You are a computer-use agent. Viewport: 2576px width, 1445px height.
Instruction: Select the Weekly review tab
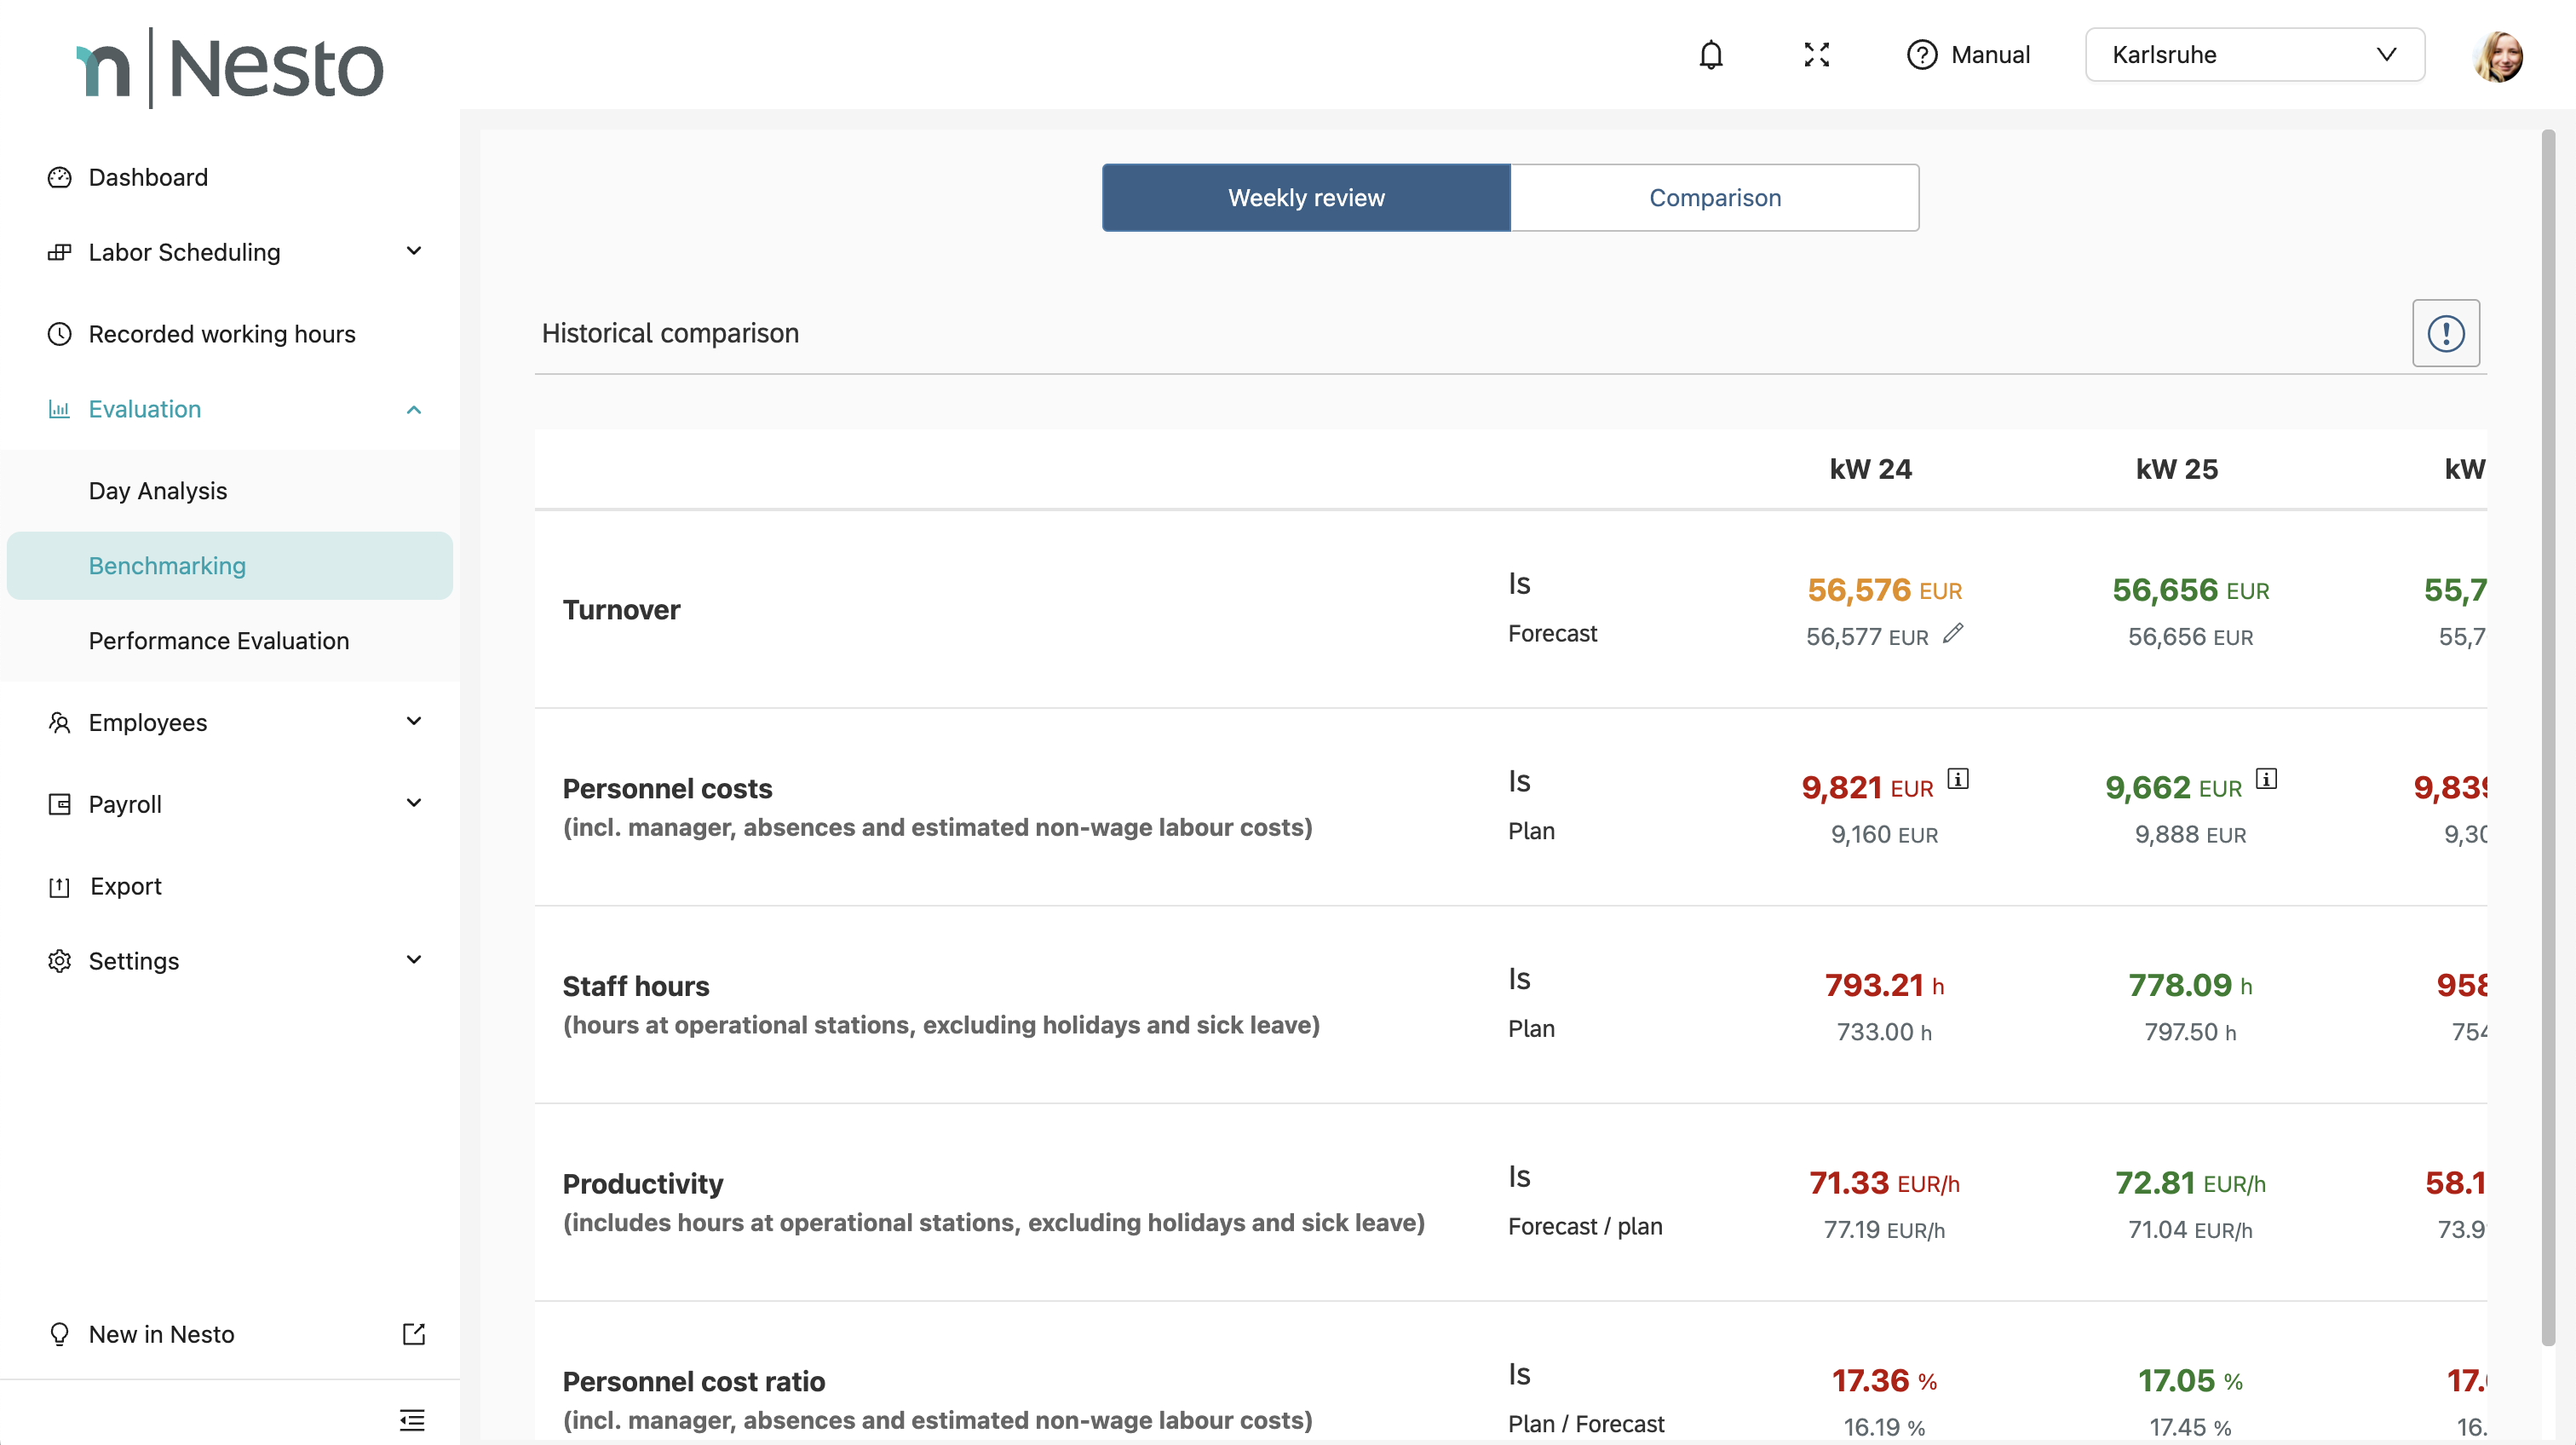pyautogui.click(x=1306, y=198)
